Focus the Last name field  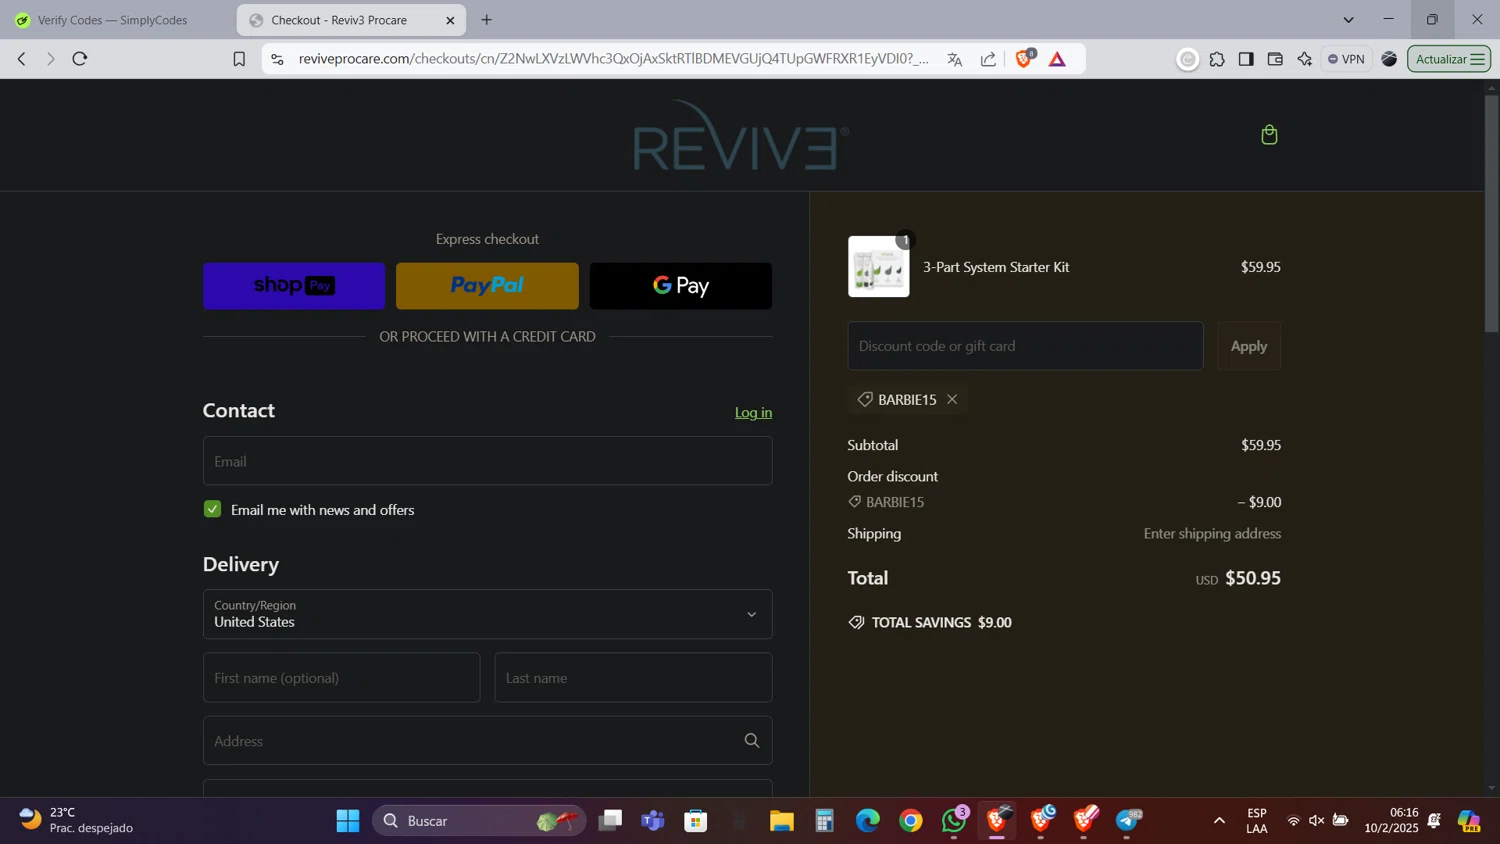[633, 678]
